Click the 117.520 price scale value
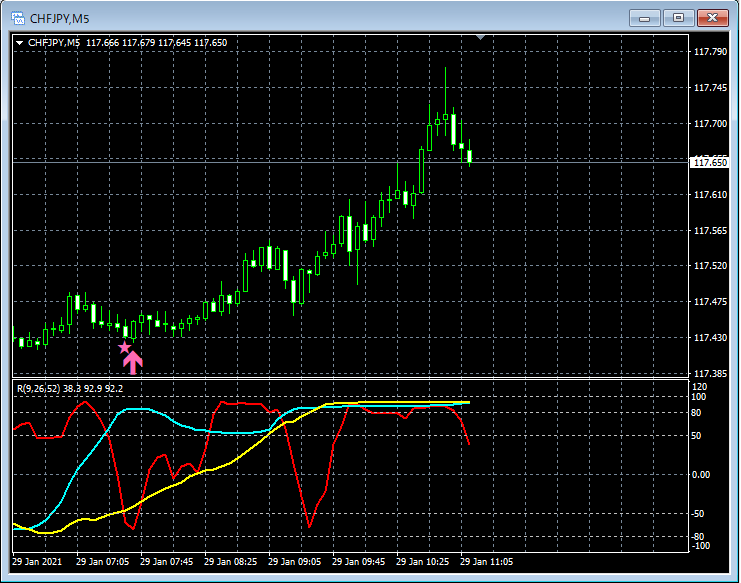This screenshot has height=583, width=741. tap(710, 266)
